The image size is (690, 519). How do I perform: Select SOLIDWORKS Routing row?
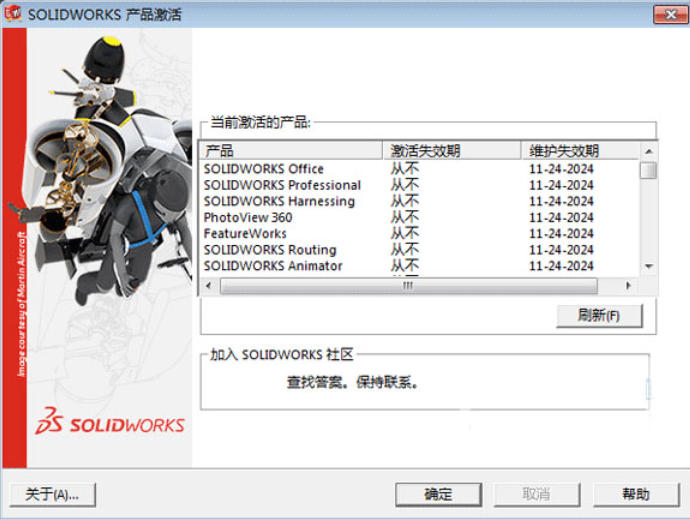tap(270, 249)
